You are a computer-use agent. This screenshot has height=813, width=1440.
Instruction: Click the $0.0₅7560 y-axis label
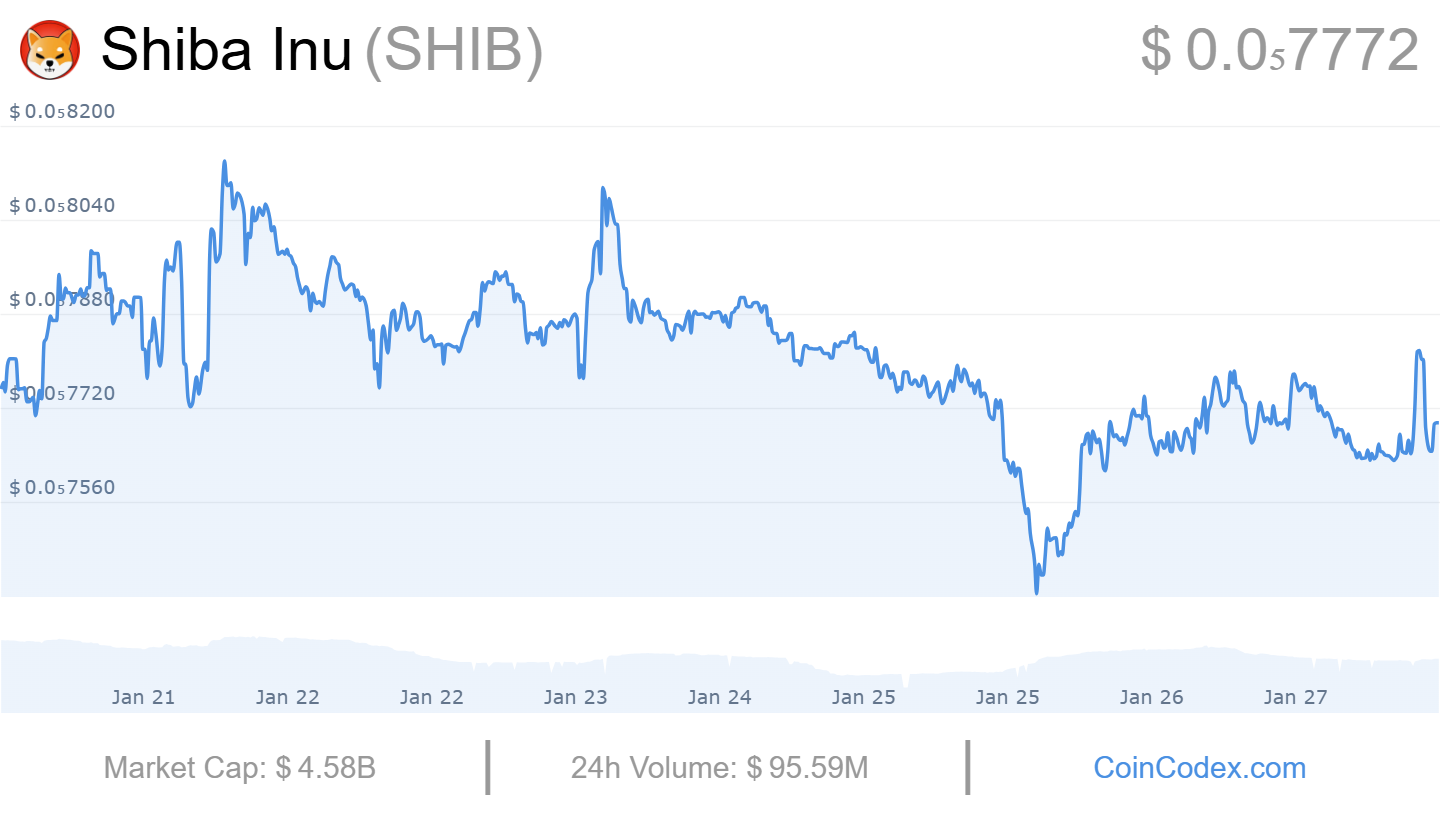(62, 487)
